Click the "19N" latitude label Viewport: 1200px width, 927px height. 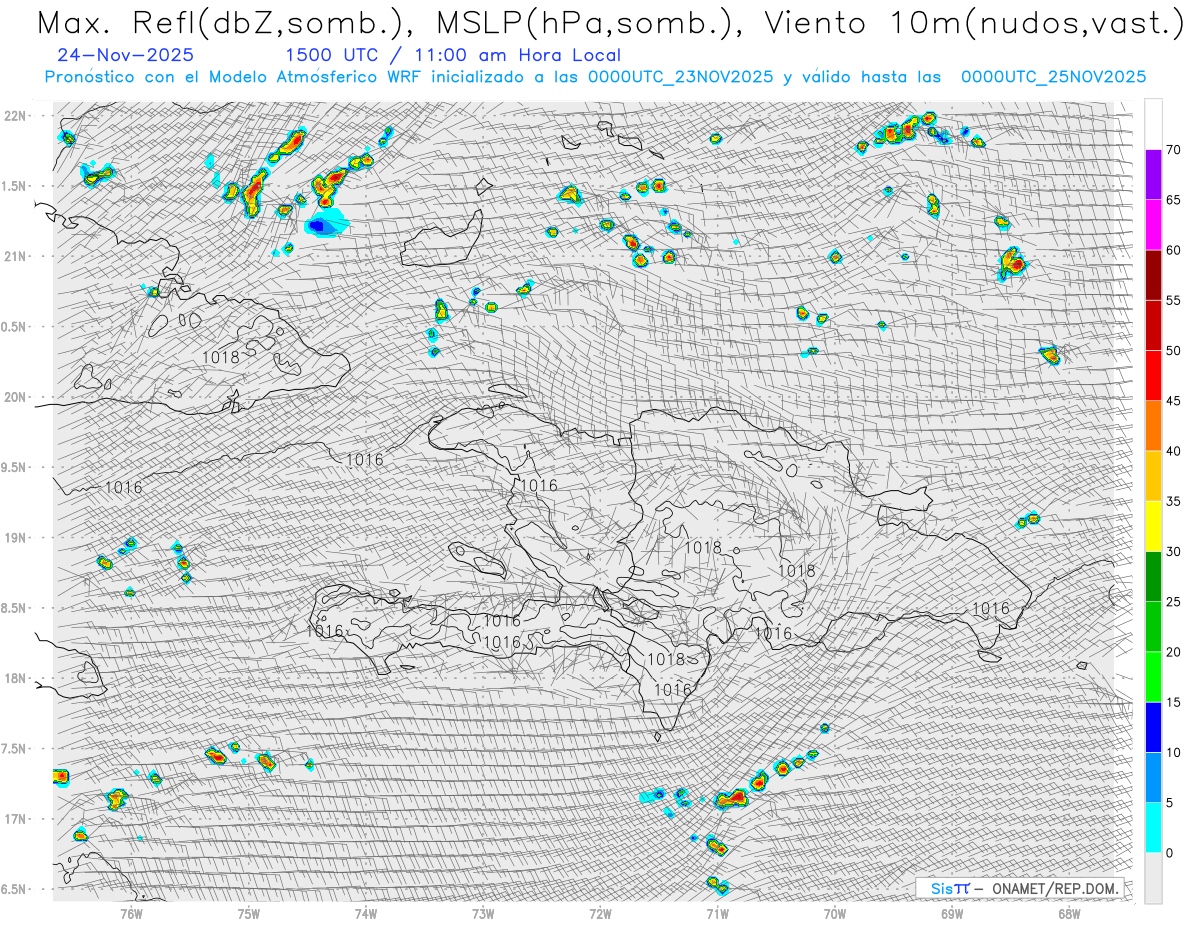tap(15, 538)
